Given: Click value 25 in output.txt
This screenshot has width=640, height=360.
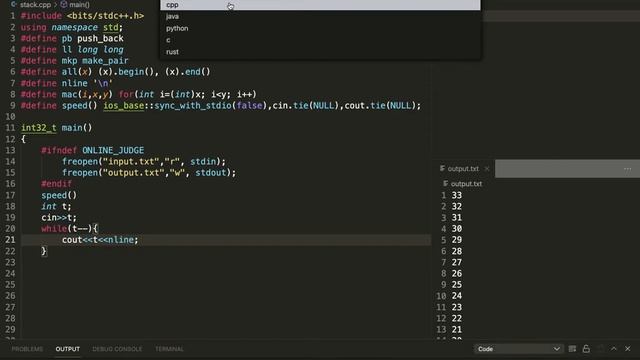Looking at the screenshot, I should point(457,284).
